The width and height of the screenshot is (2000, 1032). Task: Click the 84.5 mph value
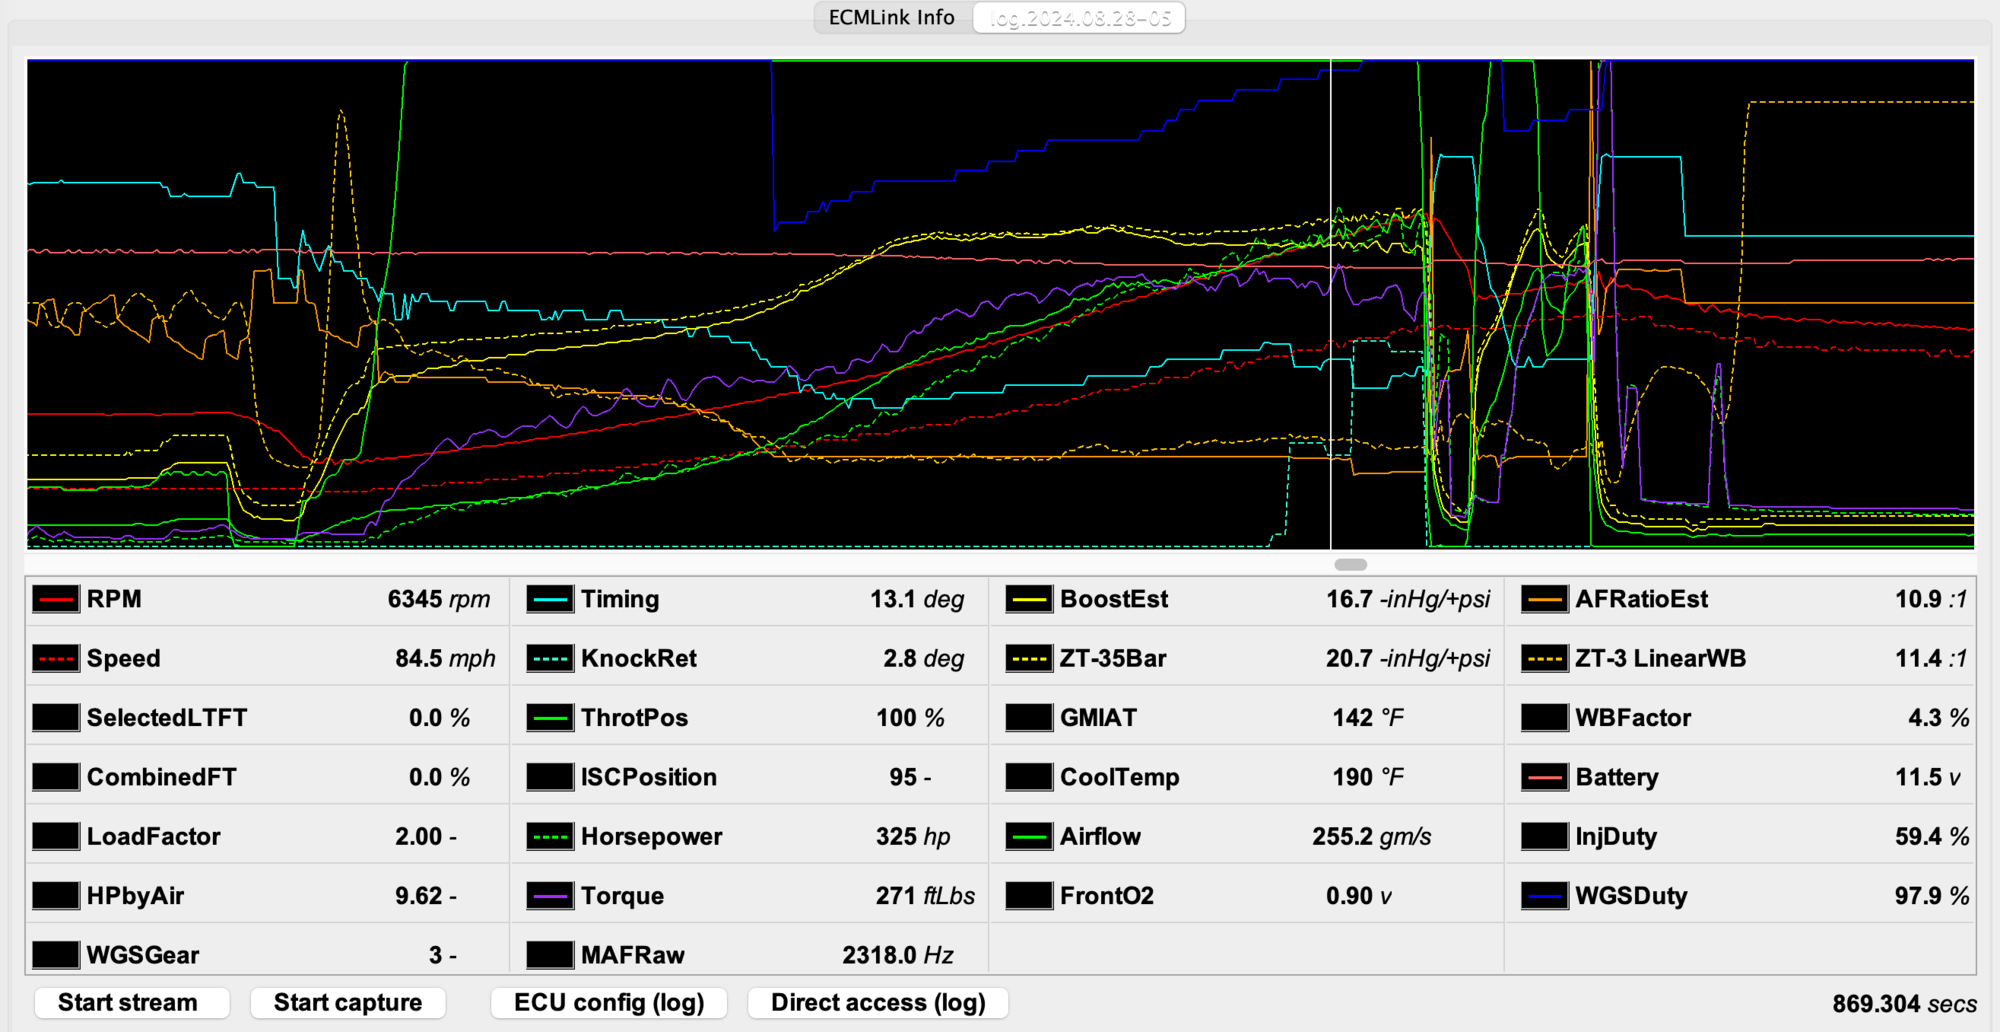pos(445,658)
